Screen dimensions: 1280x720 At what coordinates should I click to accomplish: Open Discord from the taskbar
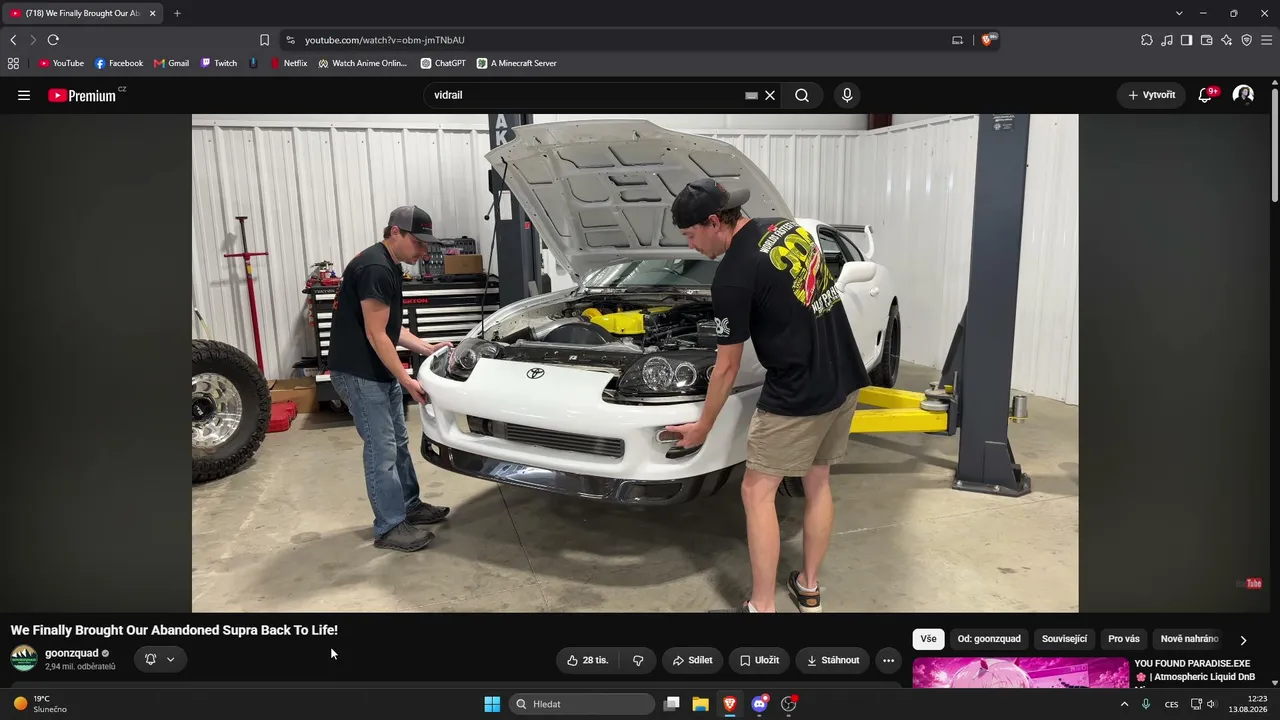(x=759, y=704)
